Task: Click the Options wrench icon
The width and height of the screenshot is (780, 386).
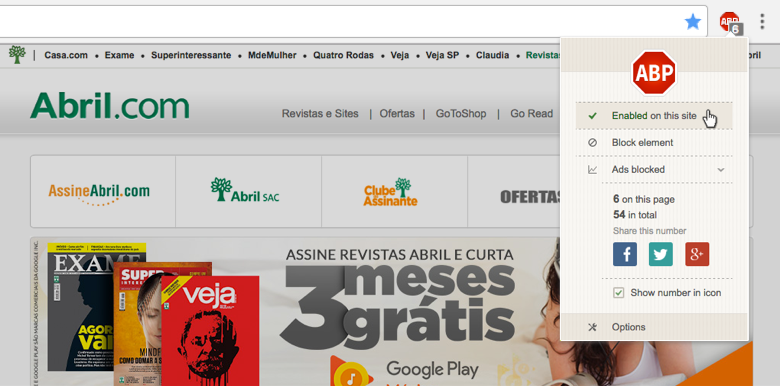Action: click(x=592, y=327)
